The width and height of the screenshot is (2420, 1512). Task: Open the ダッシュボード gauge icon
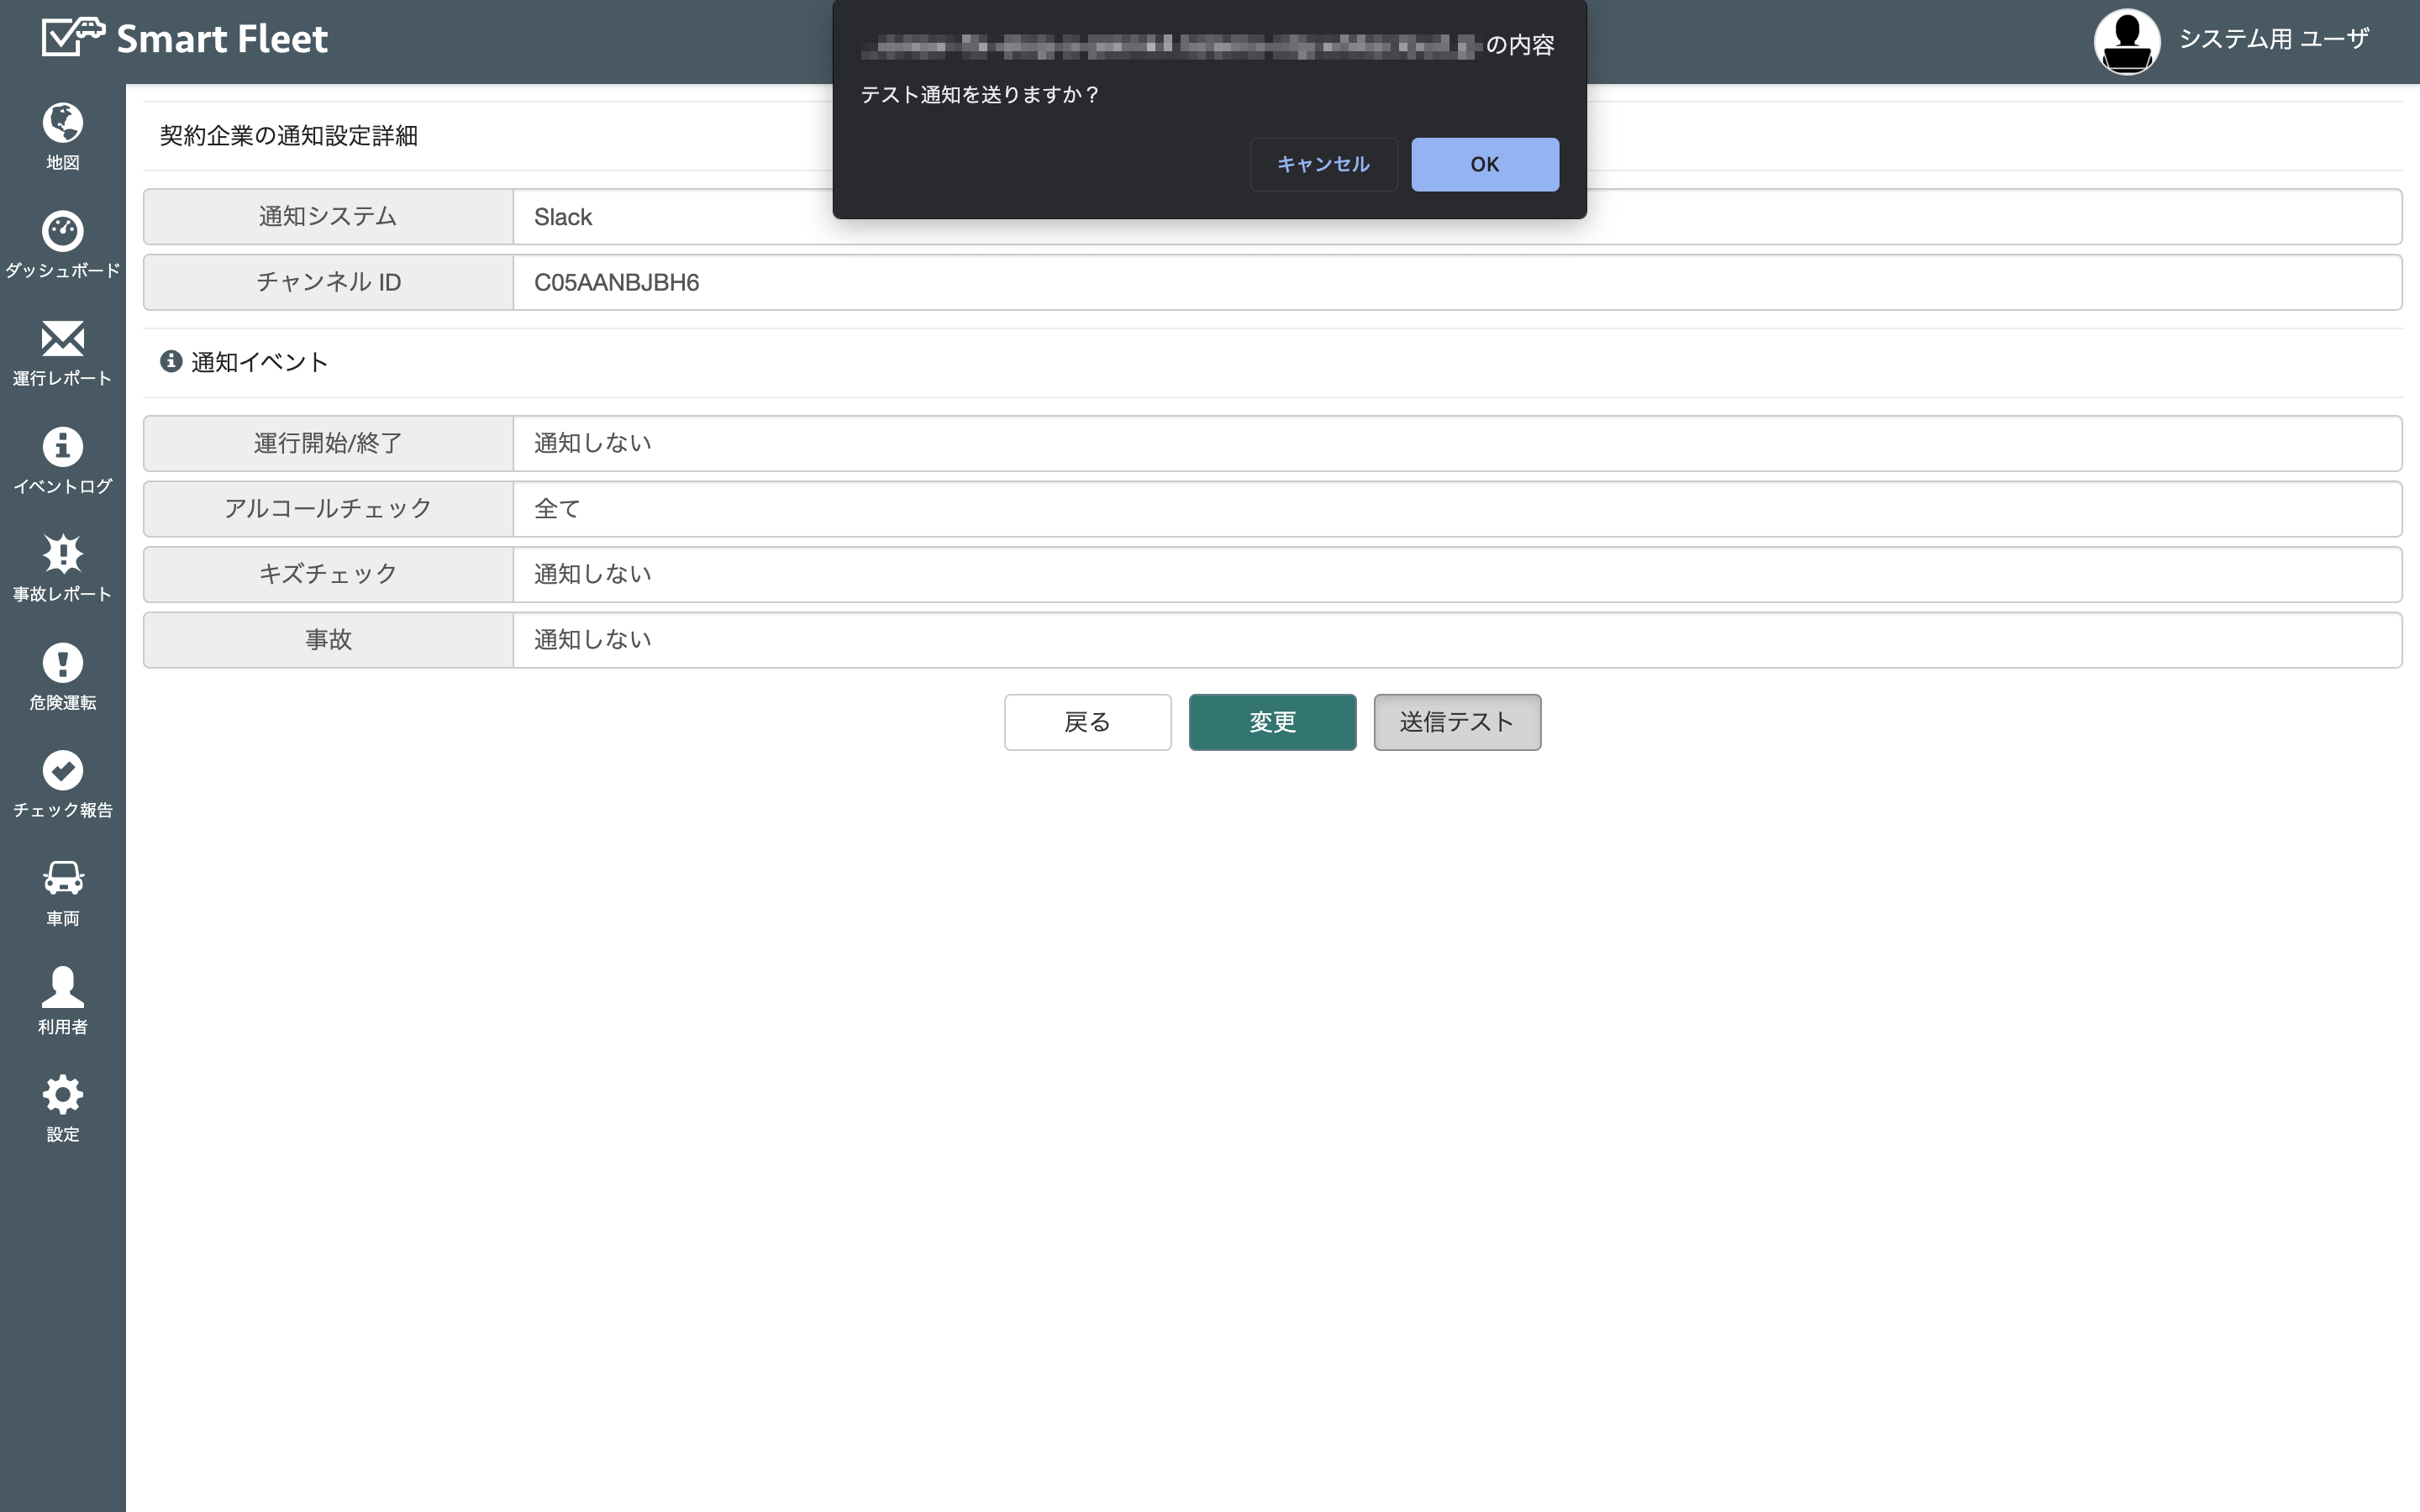62,232
